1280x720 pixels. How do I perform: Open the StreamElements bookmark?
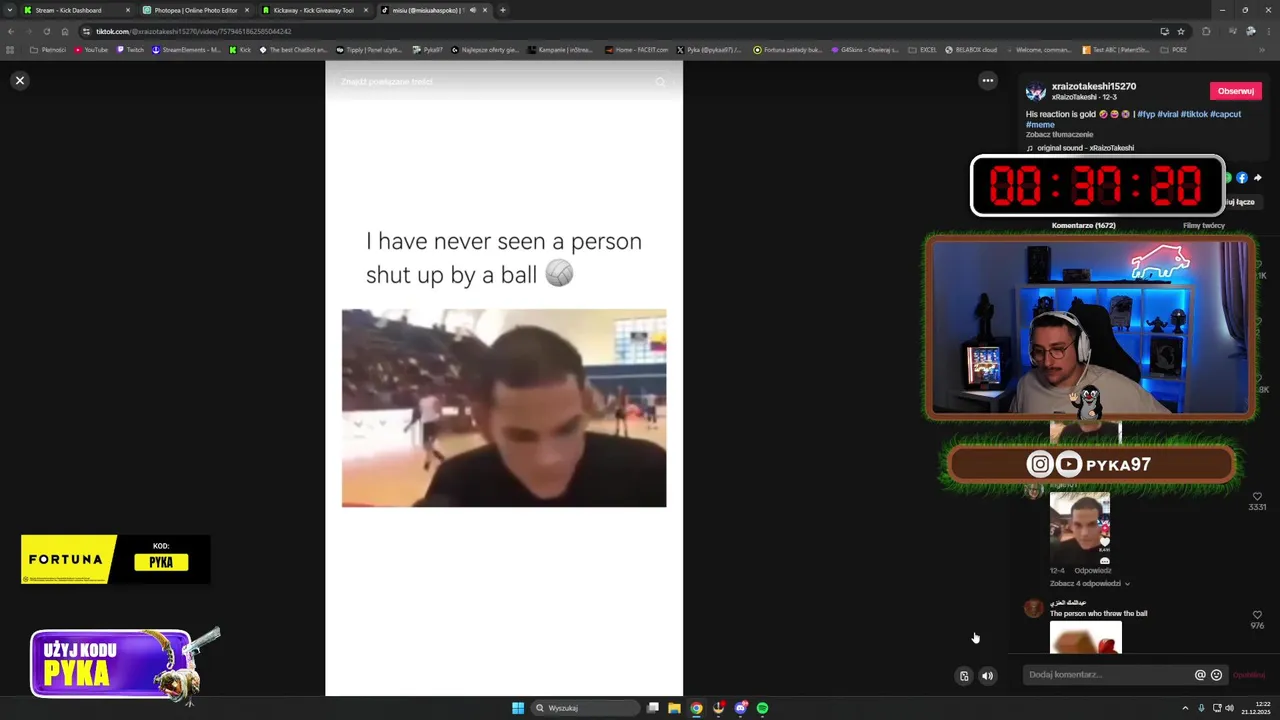pos(187,49)
